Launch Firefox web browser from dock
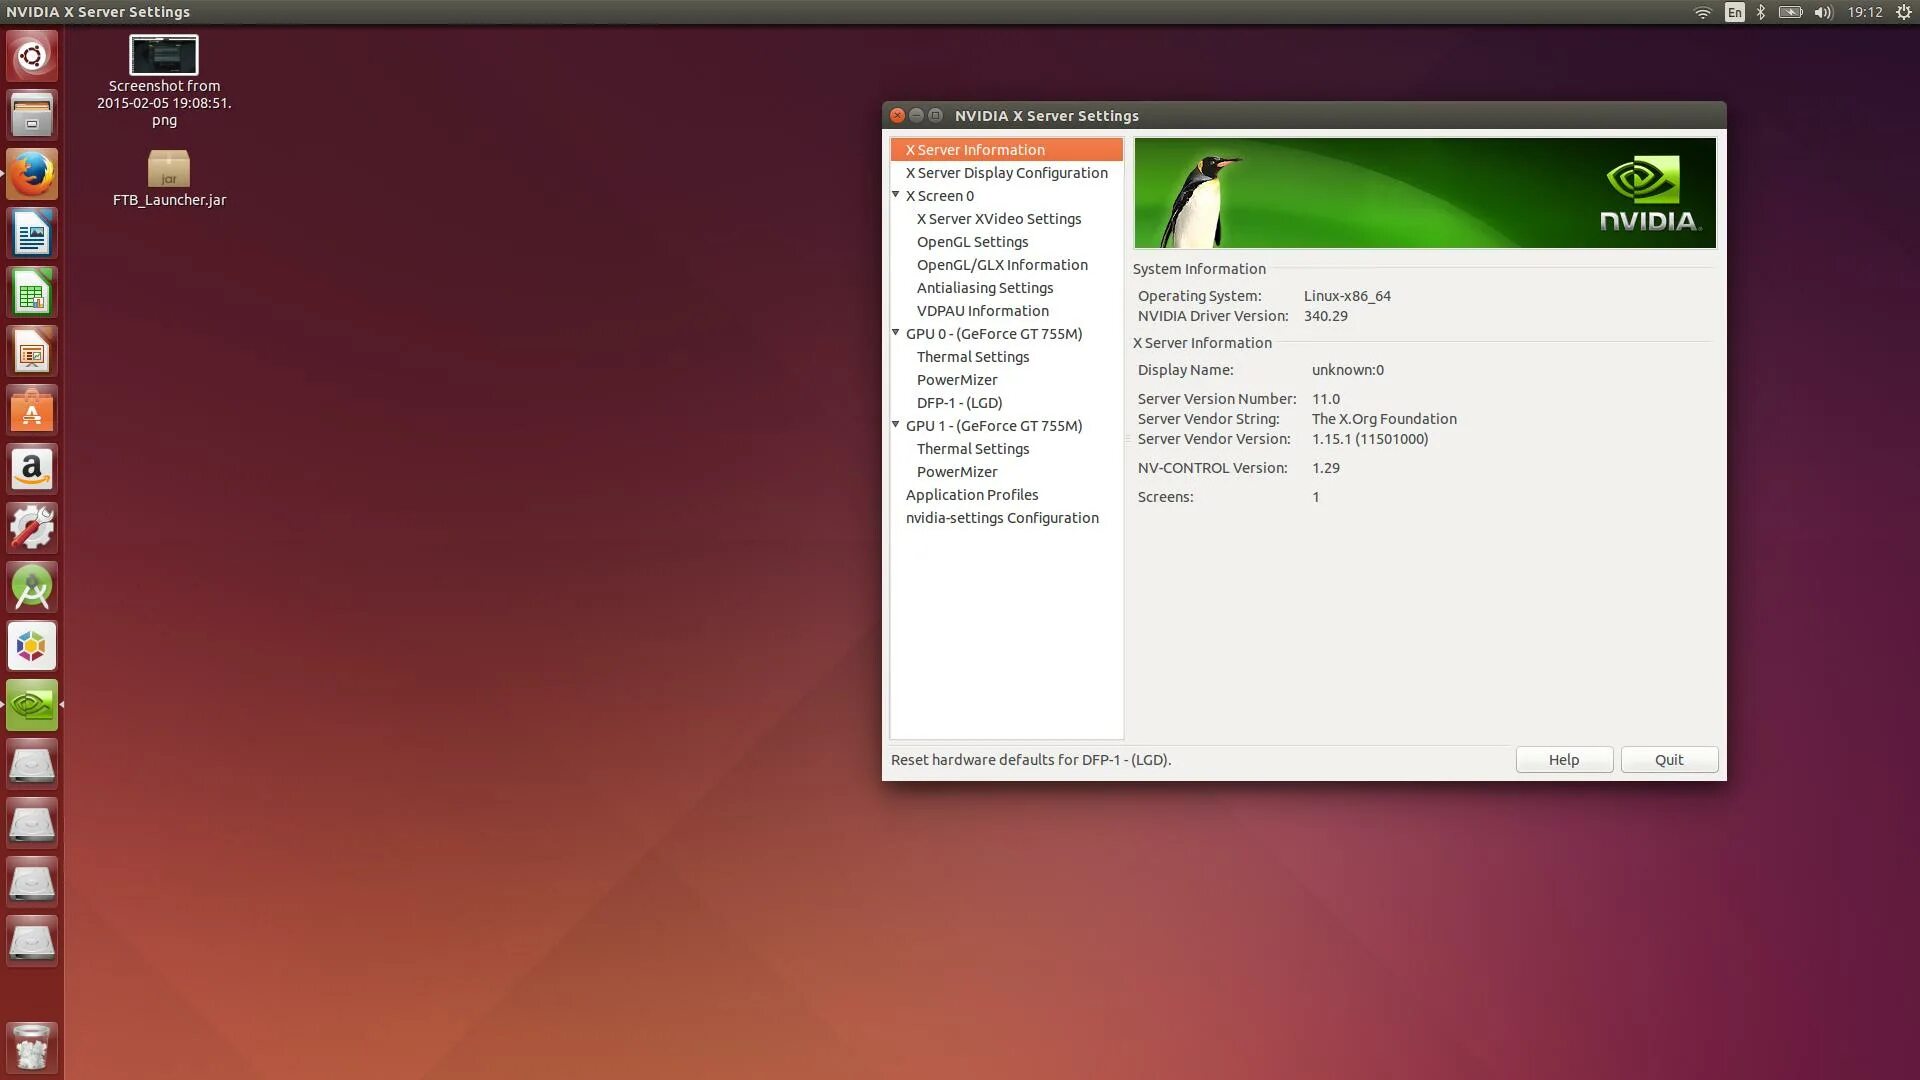Viewport: 1920px width, 1080px height. tap(32, 174)
